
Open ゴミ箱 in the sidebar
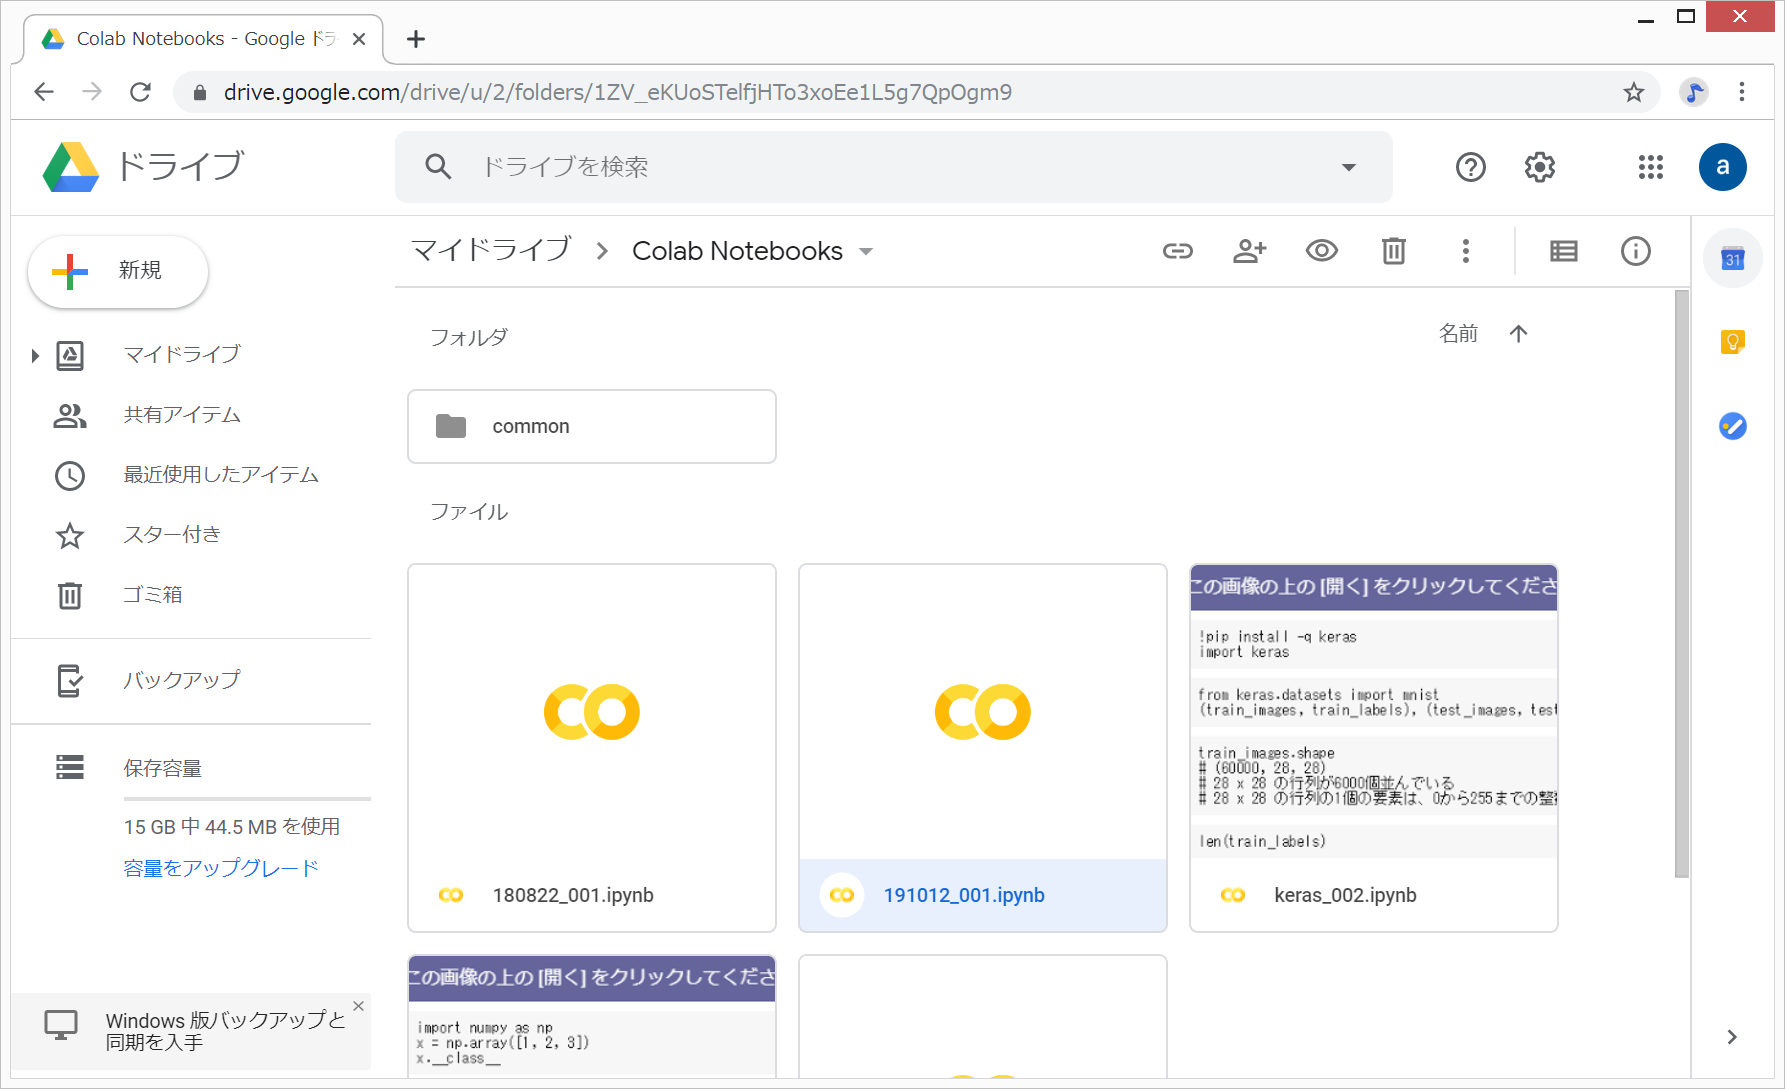coord(152,595)
